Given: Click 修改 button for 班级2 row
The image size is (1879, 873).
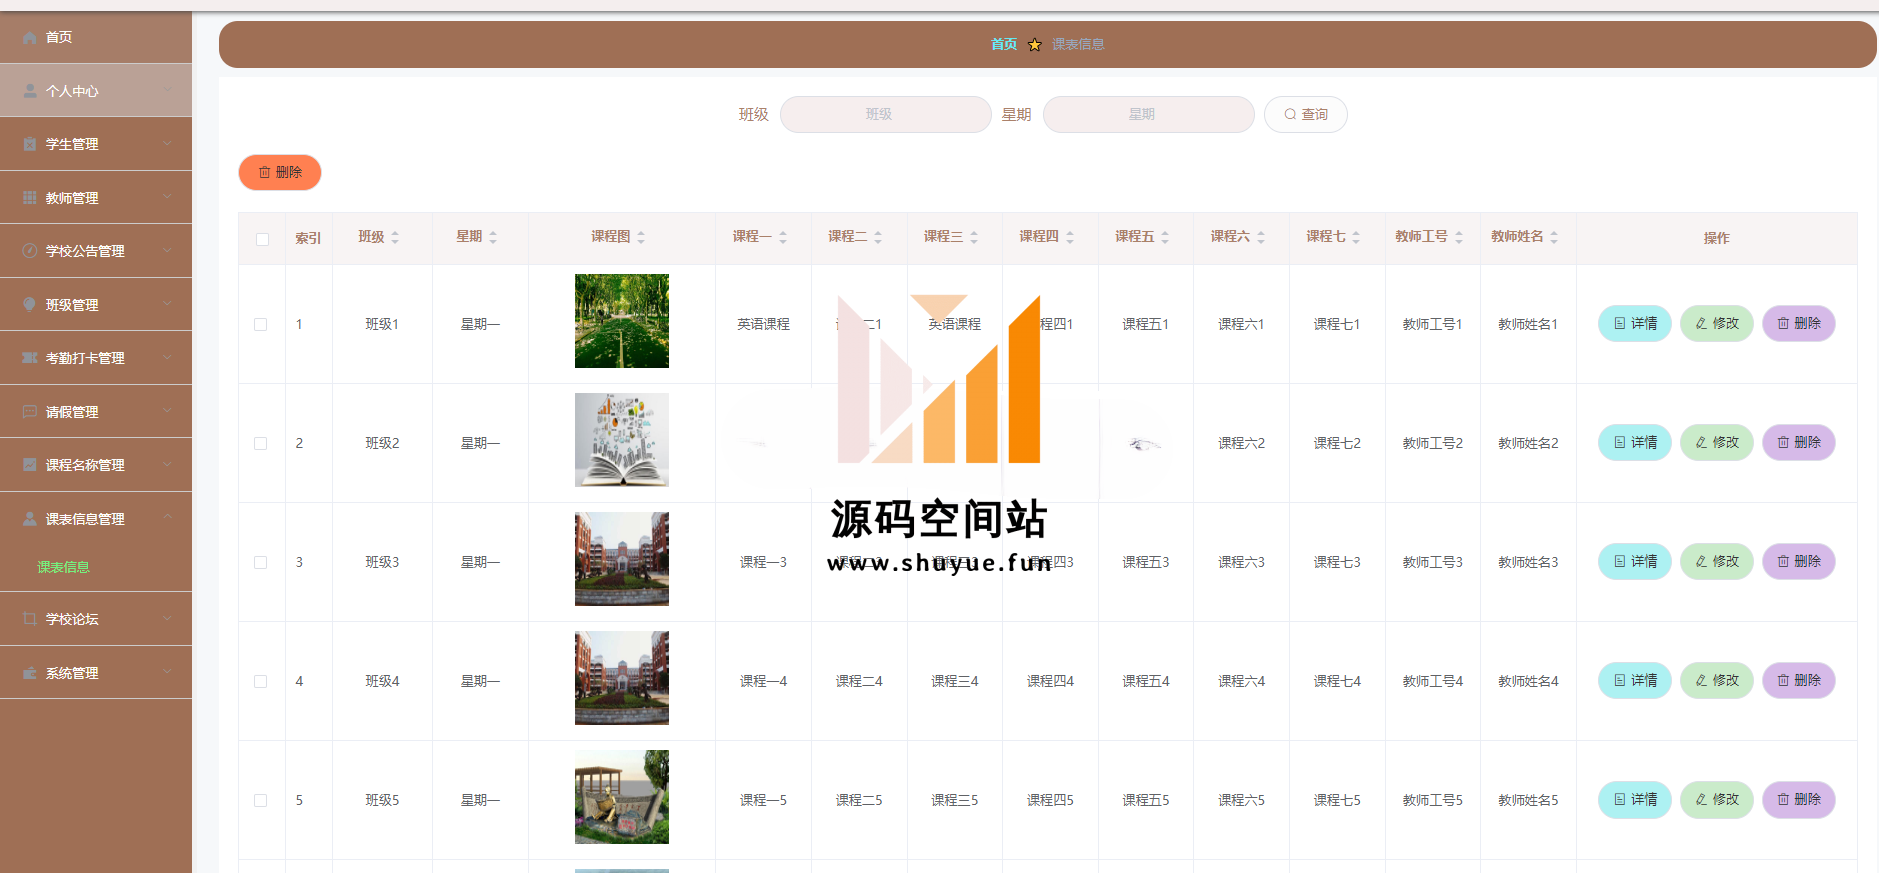Looking at the screenshot, I should tap(1716, 442).
